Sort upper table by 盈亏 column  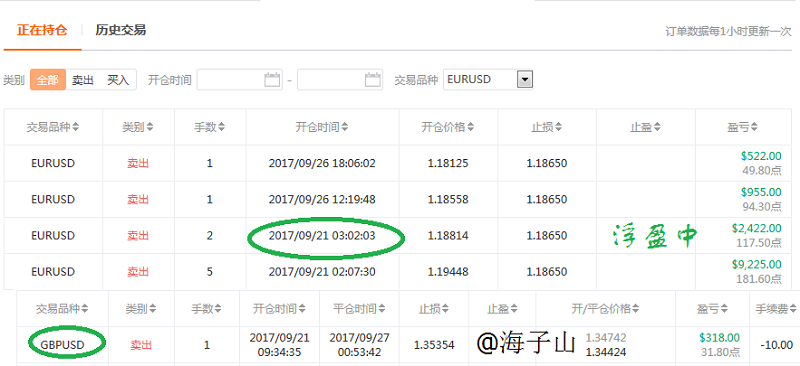coord(743,127)
